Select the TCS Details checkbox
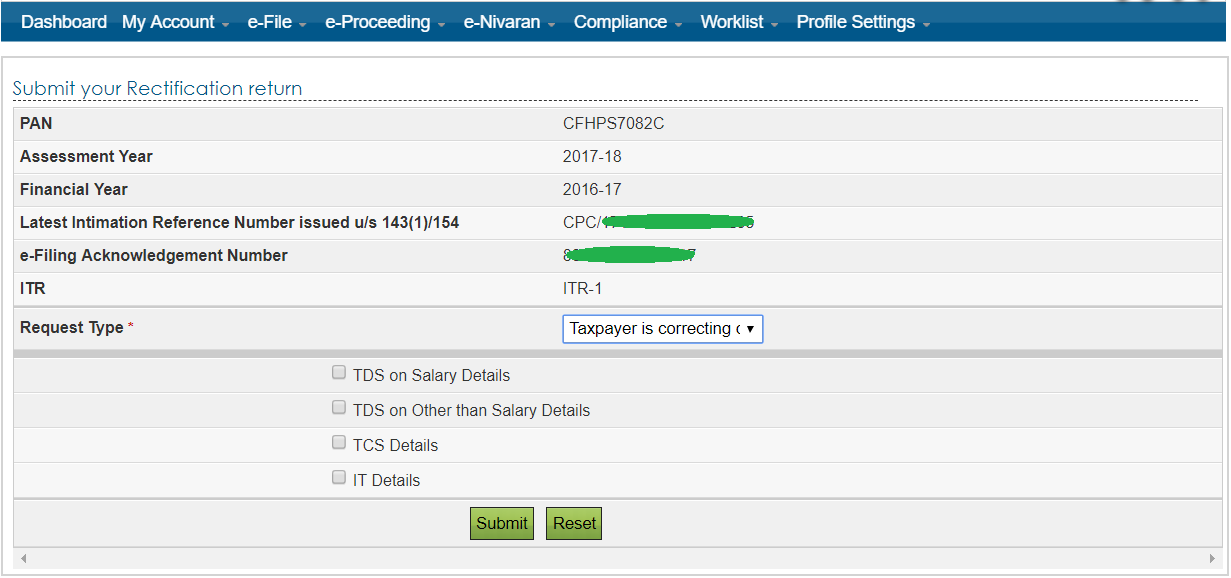The image size is (1231, 578). (338, 441)
